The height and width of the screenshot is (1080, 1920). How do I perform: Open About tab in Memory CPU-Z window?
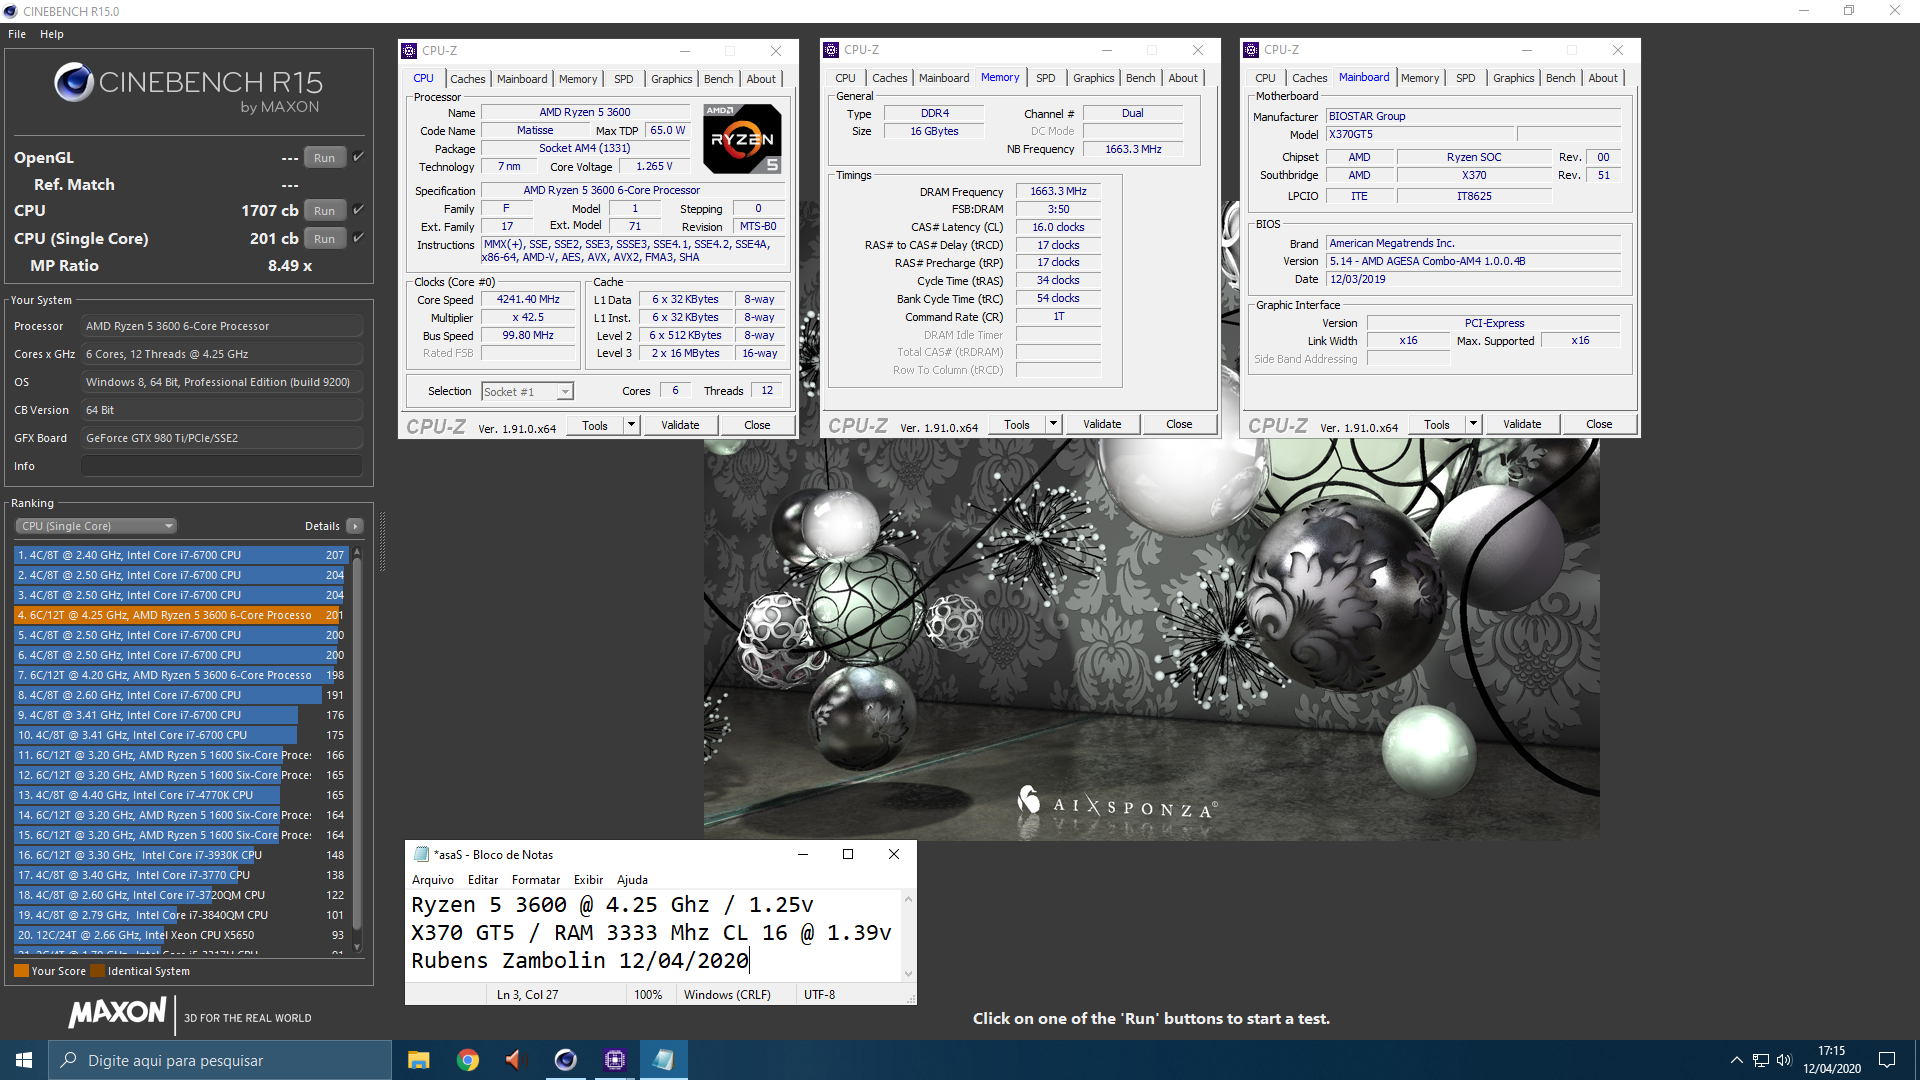[1183, 78]
